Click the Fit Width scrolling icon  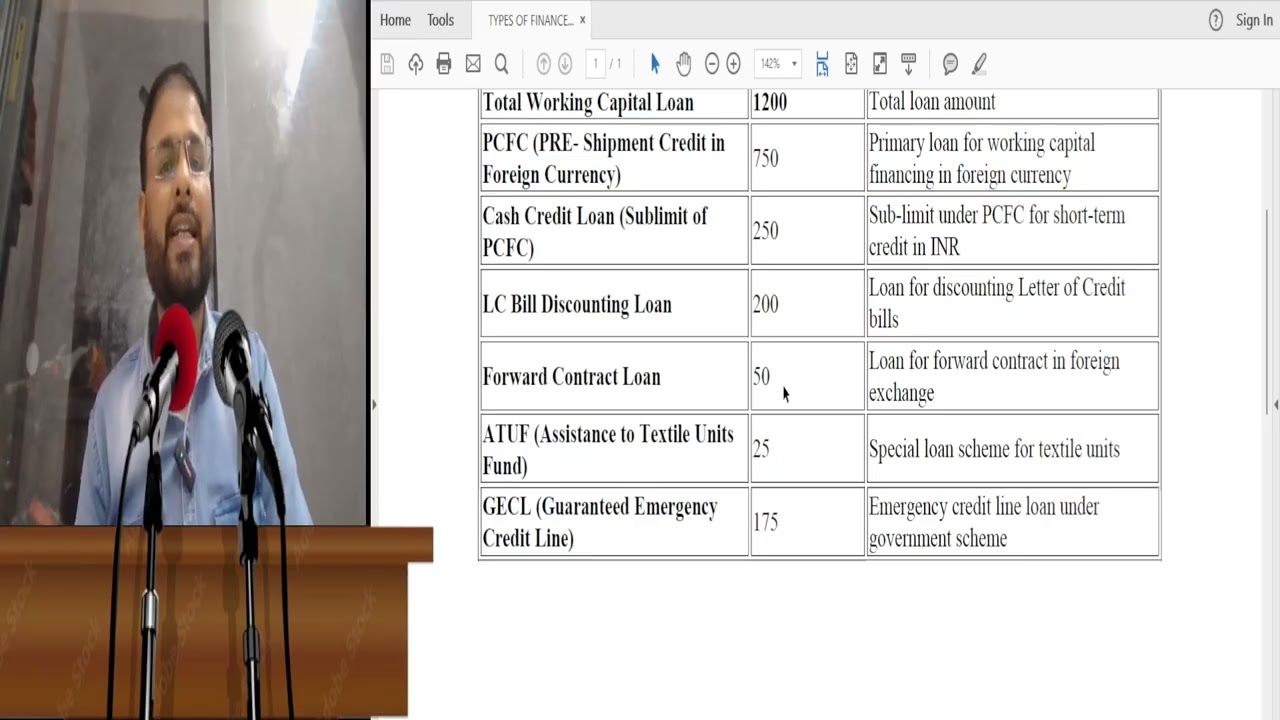[x=822, y=64]
